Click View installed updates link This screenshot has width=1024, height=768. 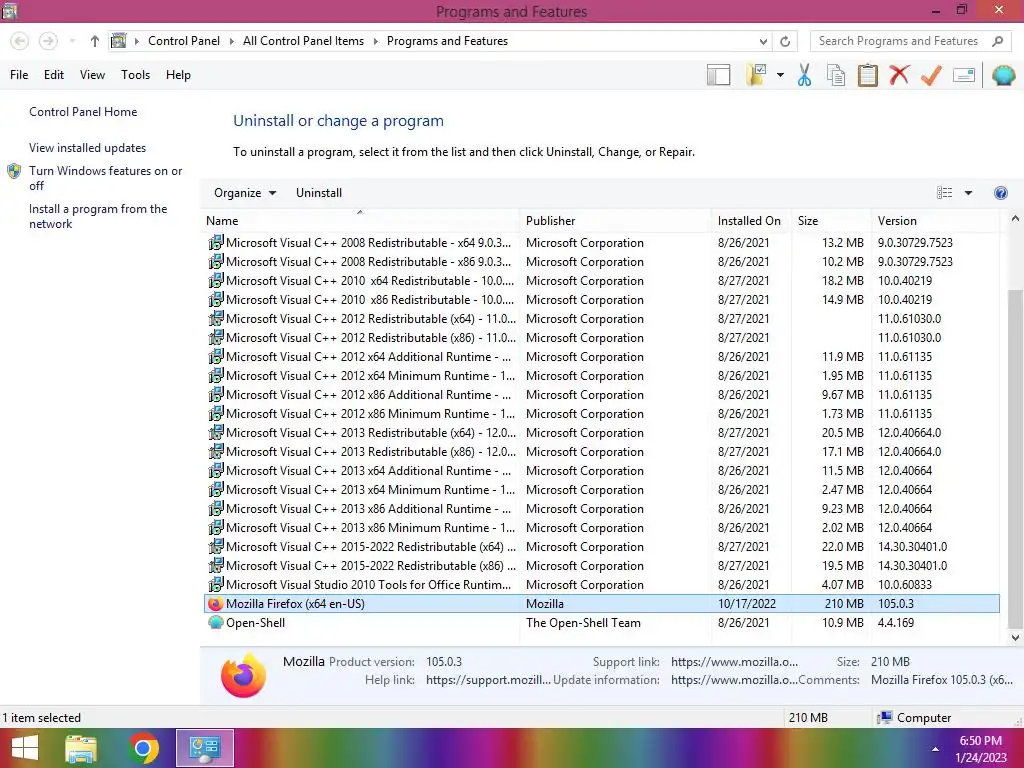coord(88,148)
